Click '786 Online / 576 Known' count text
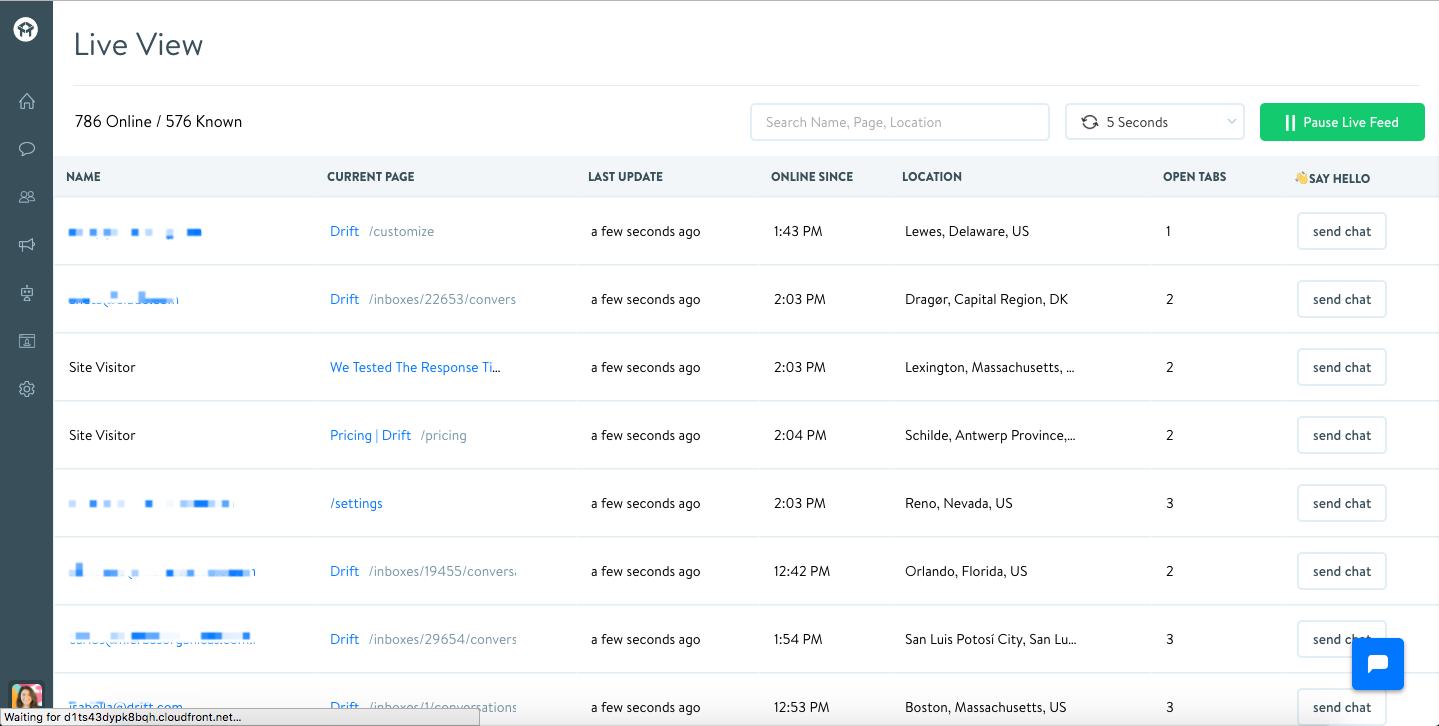Viewport: 1439px width, 726px height. 159,122
